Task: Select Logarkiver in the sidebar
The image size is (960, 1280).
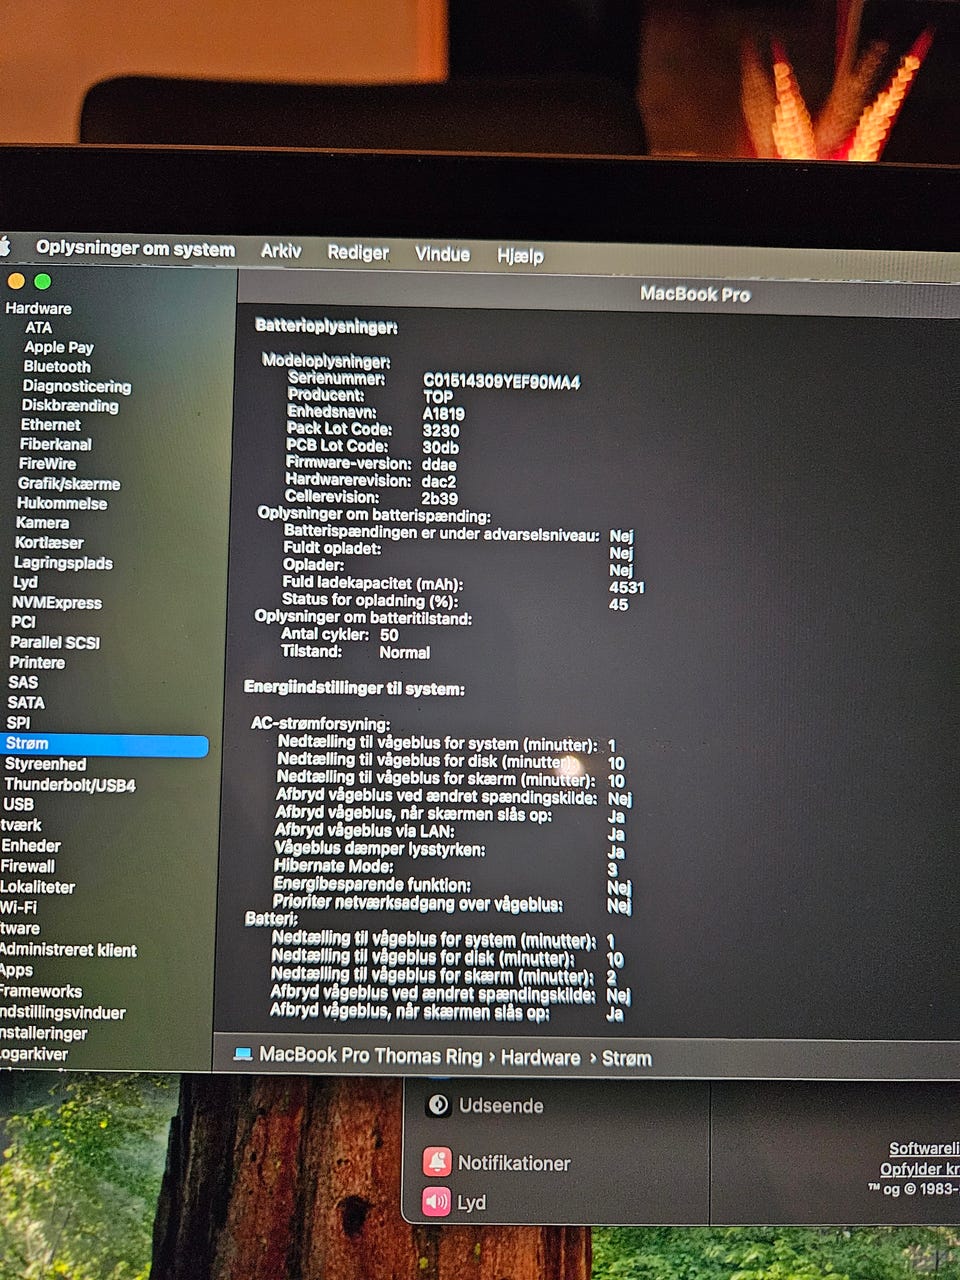Action: click(x=34, y=1054)
